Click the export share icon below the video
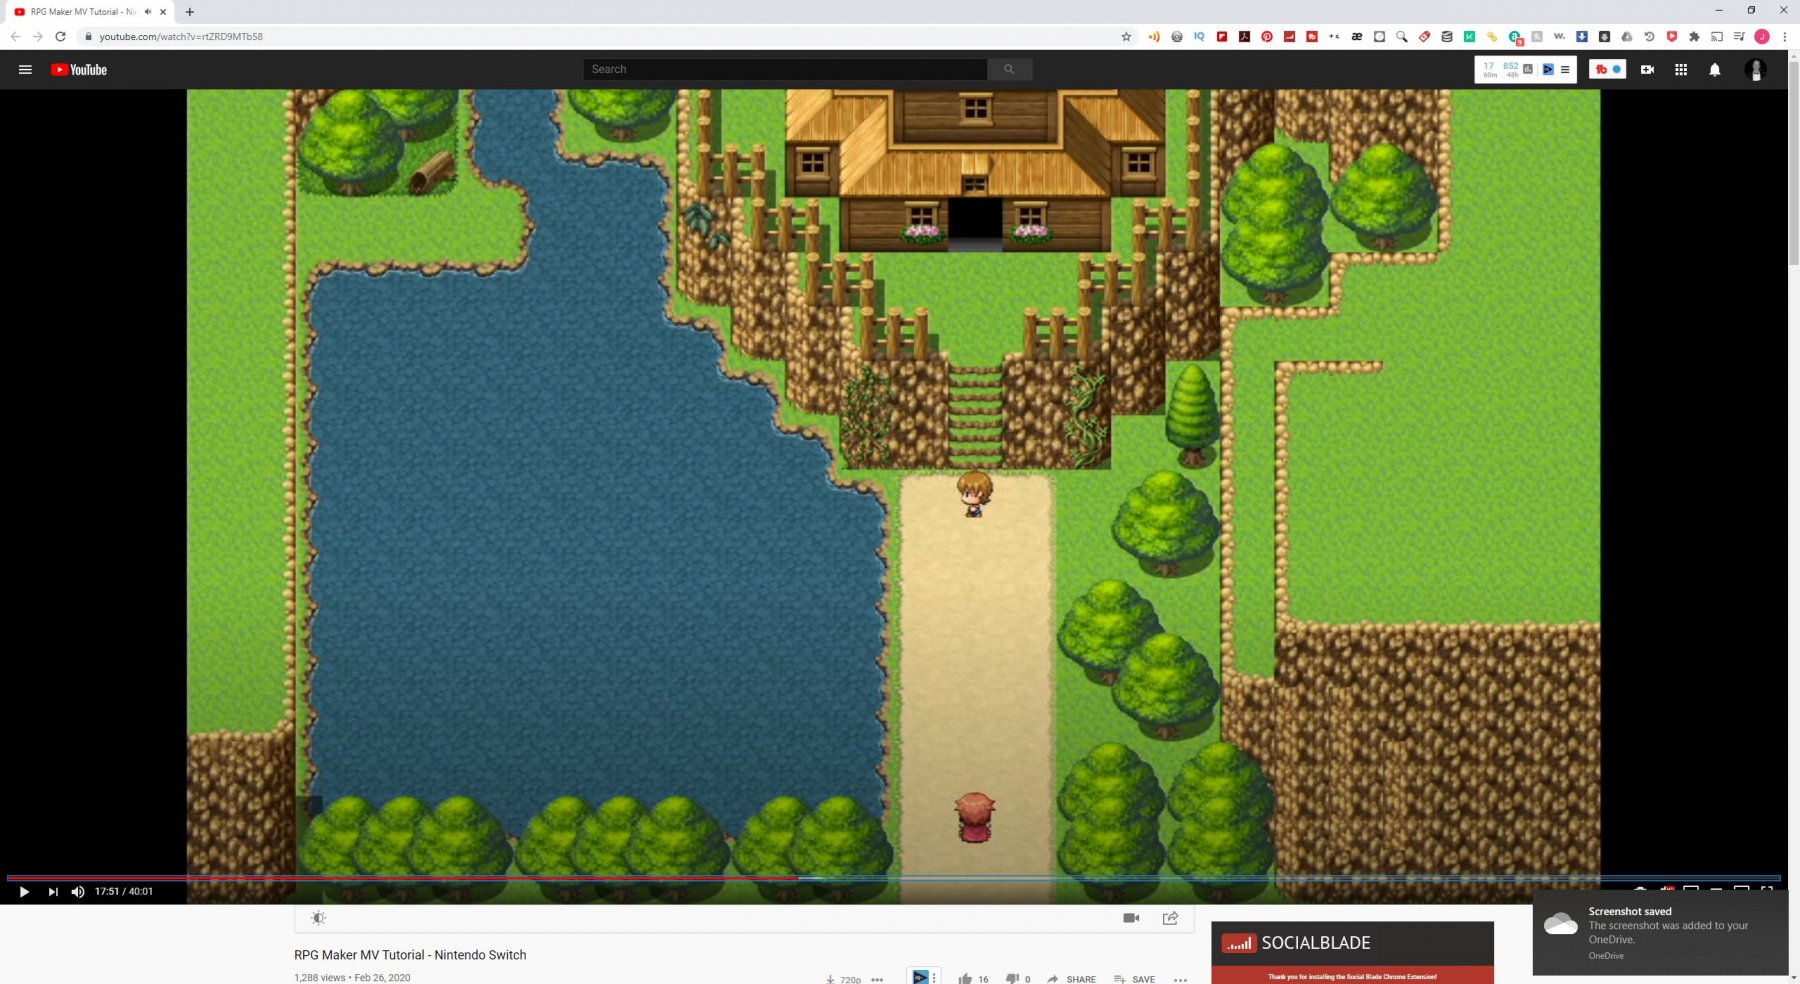 click(x=1170, y=918)
